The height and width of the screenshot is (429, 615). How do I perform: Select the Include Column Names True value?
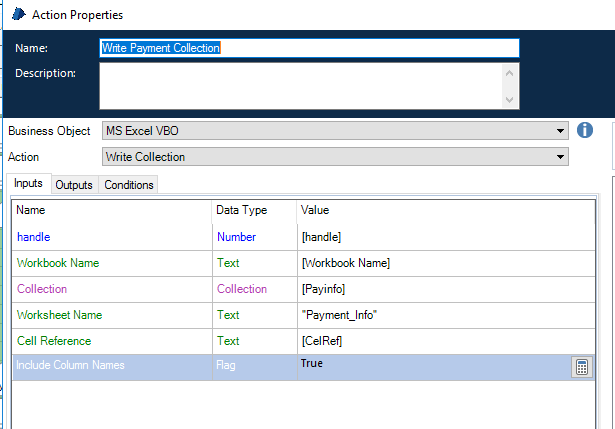[430, 366]
